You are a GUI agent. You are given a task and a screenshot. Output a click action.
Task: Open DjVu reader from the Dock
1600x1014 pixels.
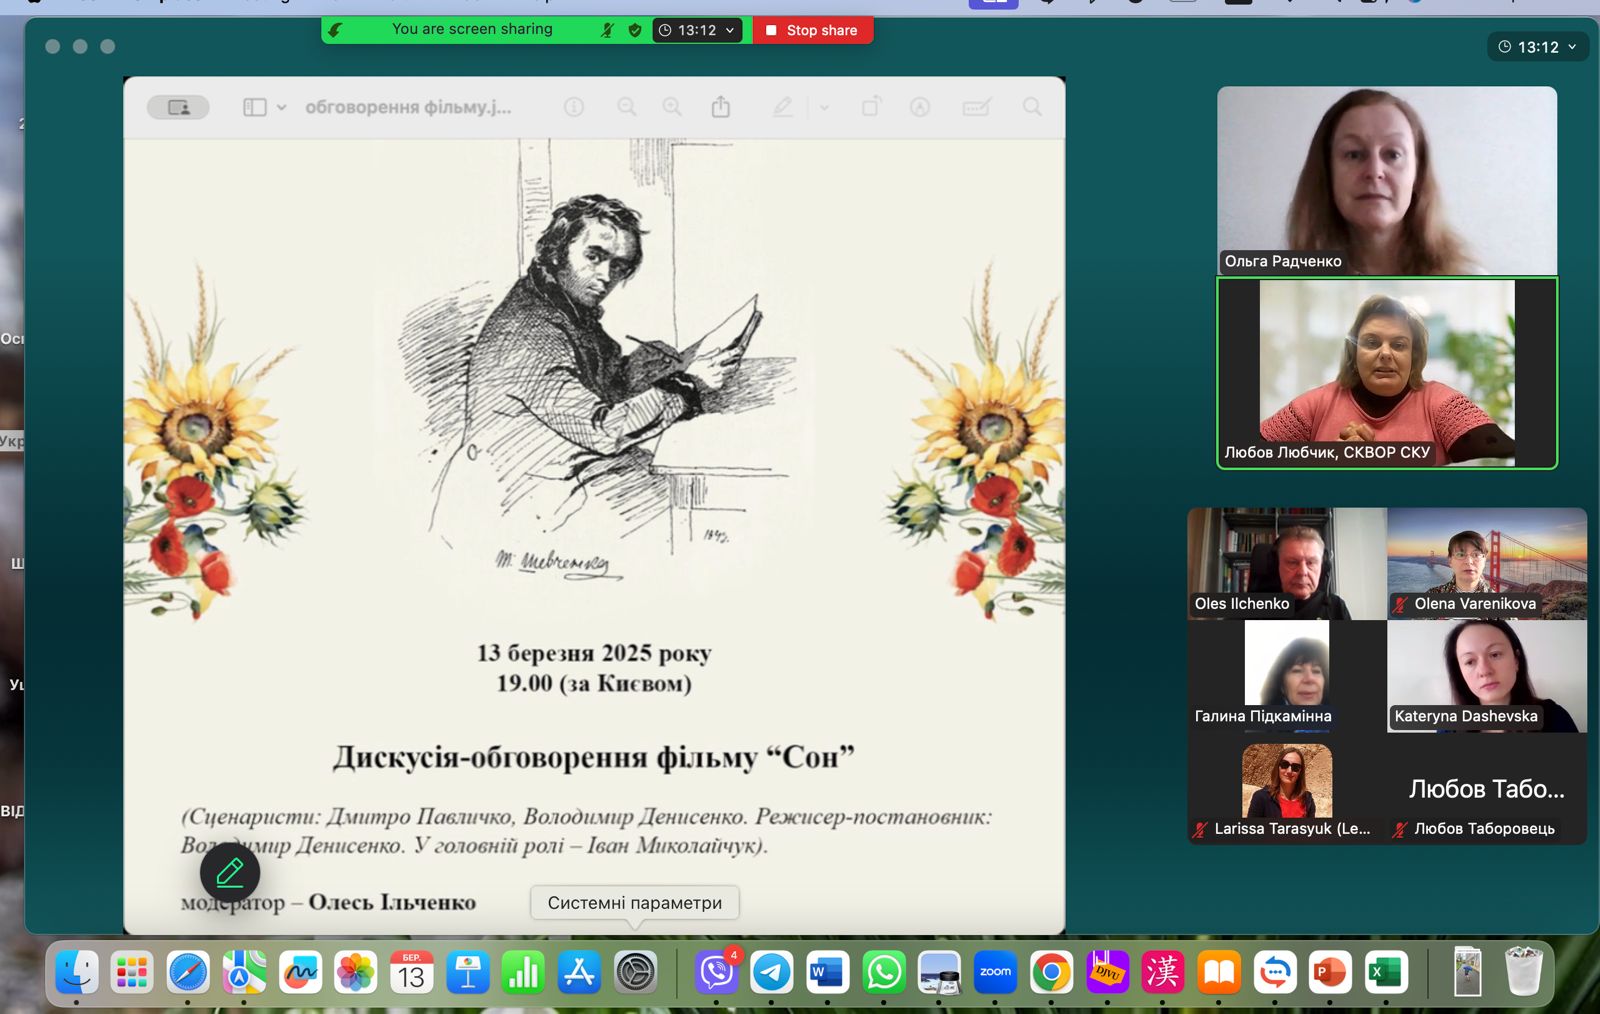[1108, 972]
